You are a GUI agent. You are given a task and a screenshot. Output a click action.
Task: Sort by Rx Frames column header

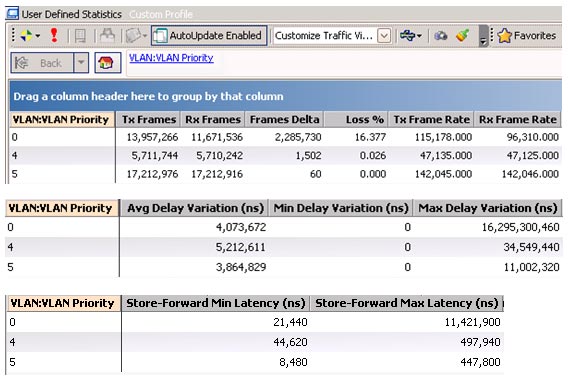pos(213,120)
